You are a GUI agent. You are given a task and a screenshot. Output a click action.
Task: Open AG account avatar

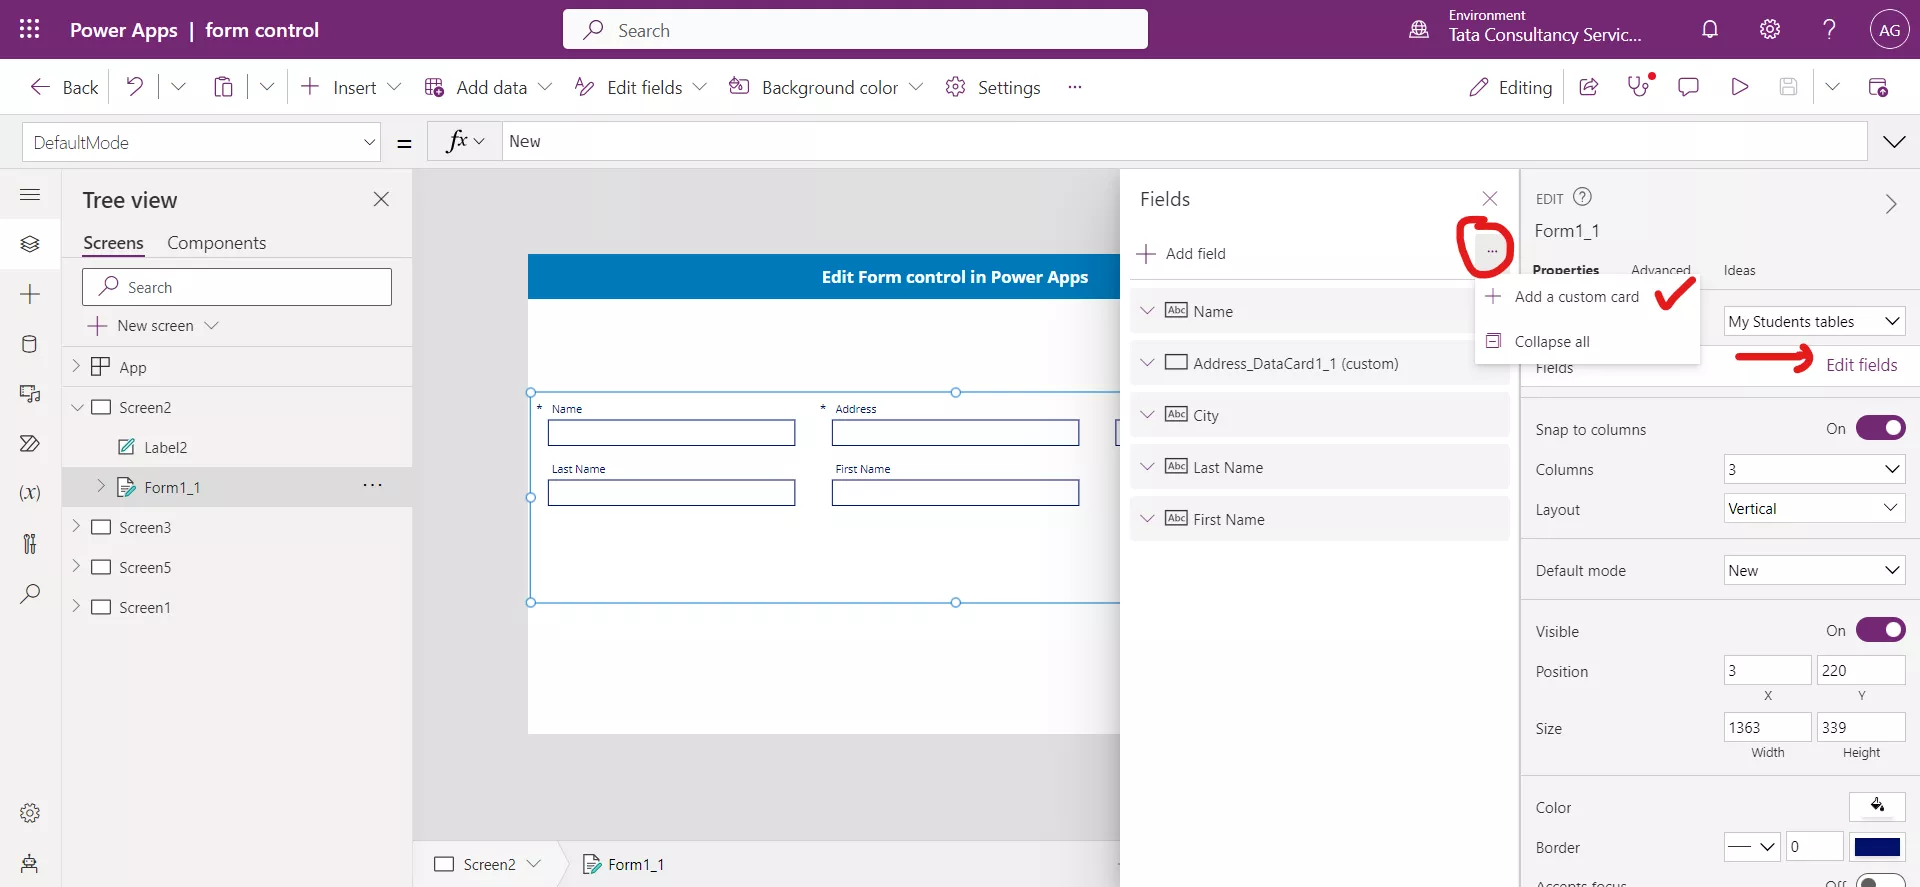(x=1889, y=30)
